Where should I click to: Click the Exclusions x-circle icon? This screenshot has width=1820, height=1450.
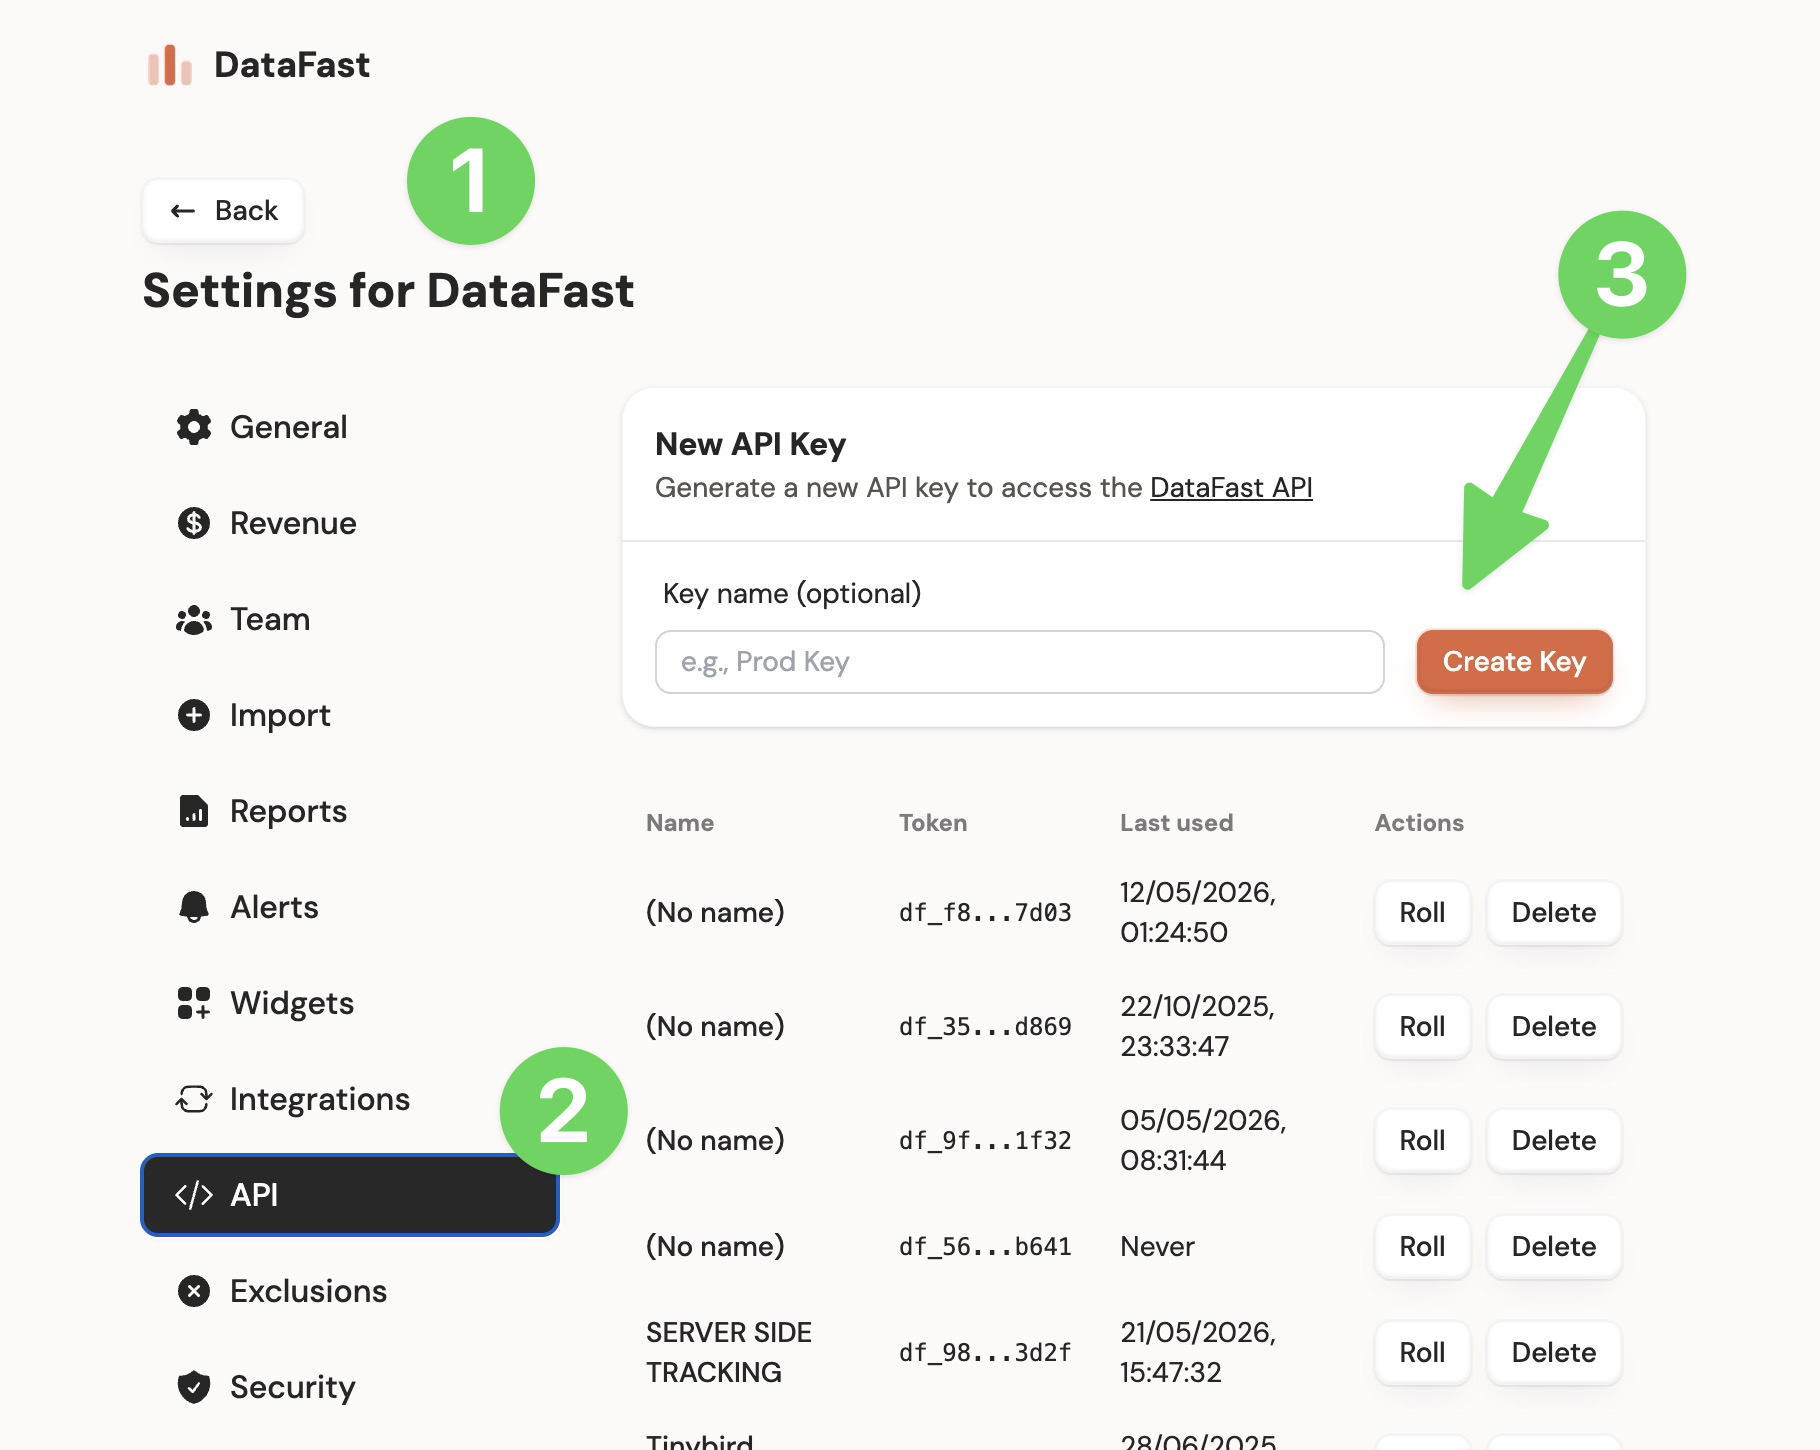point(194,1291)
